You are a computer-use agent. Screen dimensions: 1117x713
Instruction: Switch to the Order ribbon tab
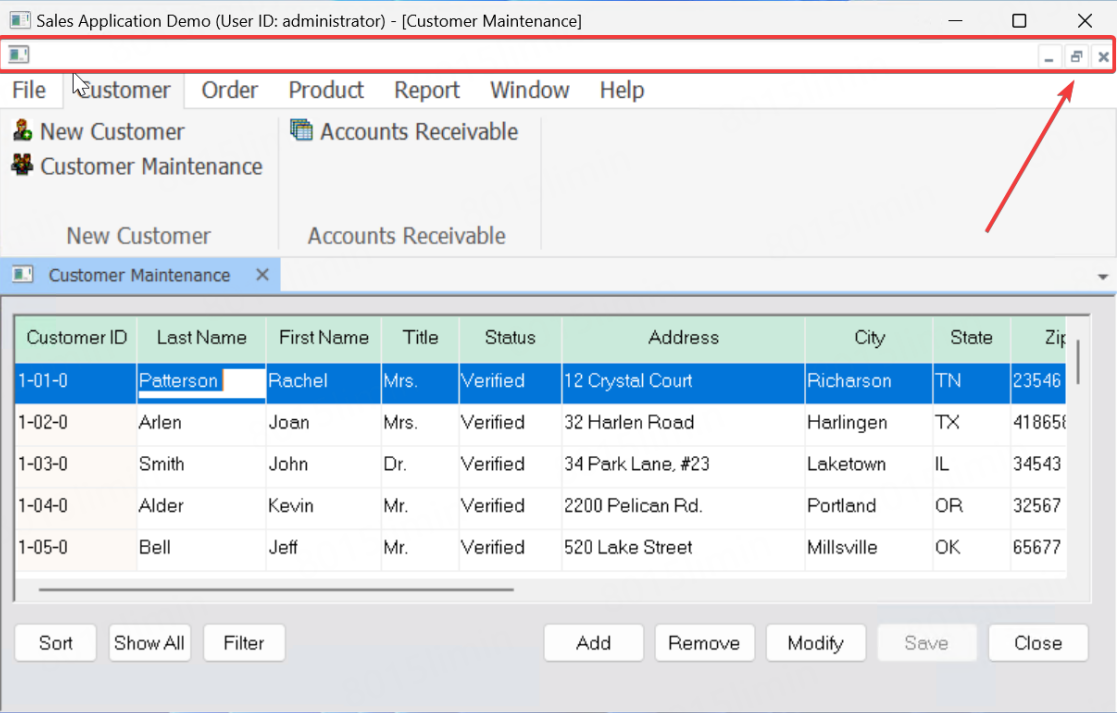point(230,90)
